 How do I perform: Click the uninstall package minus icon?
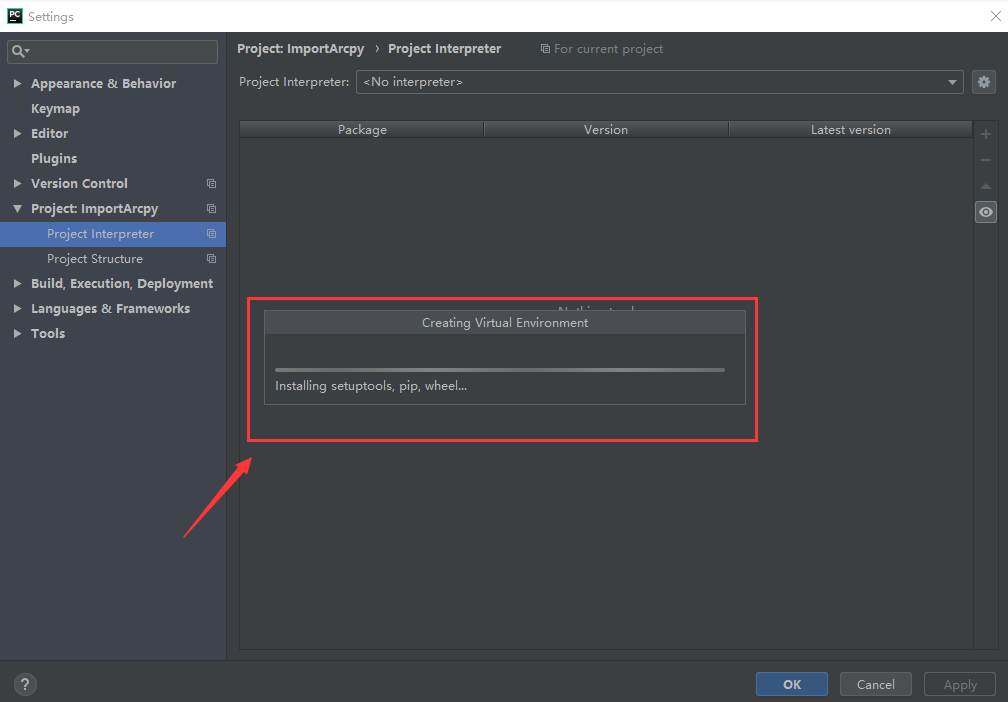[x=986, y=160]
